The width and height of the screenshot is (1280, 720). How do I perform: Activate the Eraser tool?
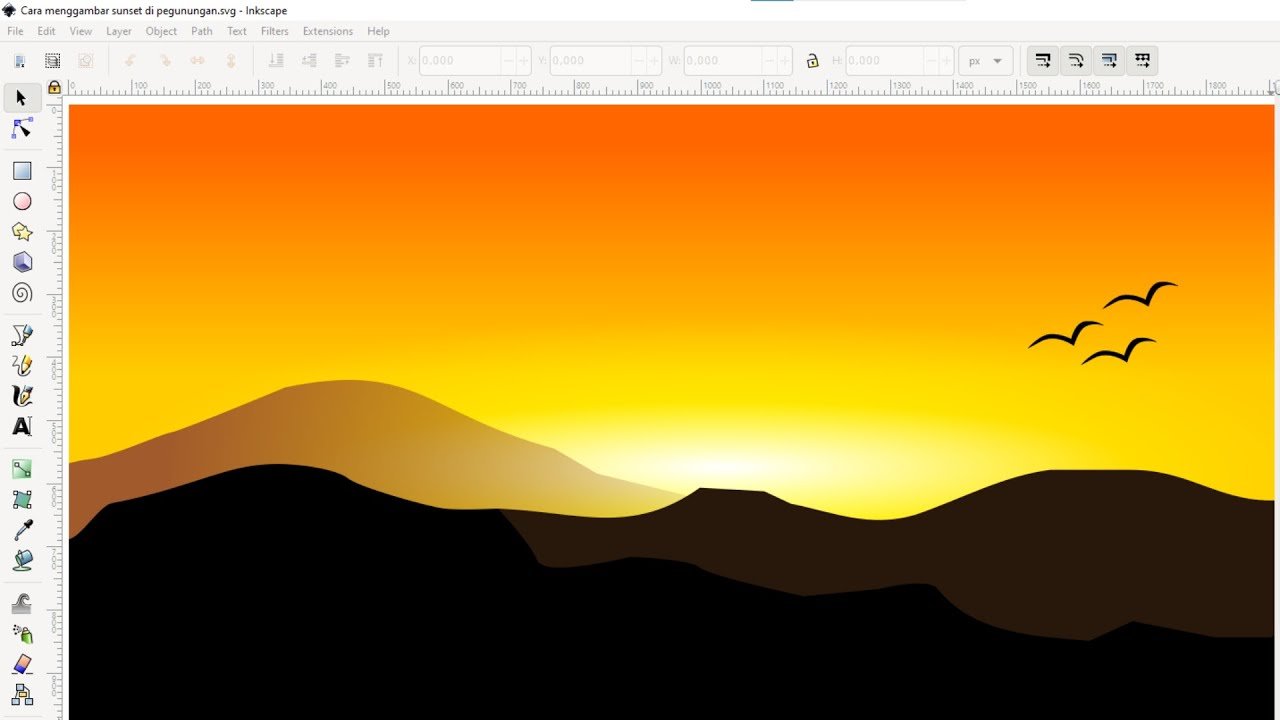click(22, 664)
